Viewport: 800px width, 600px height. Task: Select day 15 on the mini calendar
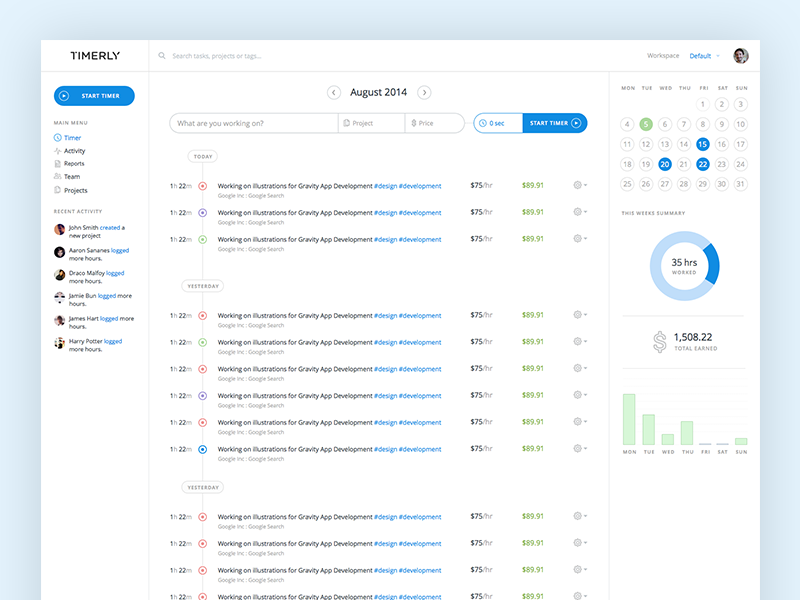(x=702, y=145)
